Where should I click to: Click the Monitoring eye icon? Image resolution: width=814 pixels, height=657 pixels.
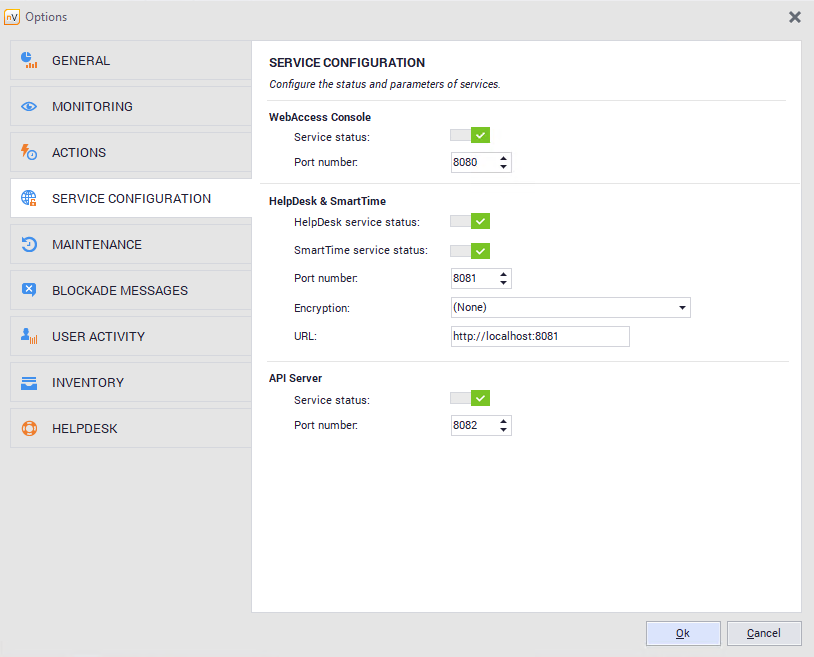coord(29,107)
